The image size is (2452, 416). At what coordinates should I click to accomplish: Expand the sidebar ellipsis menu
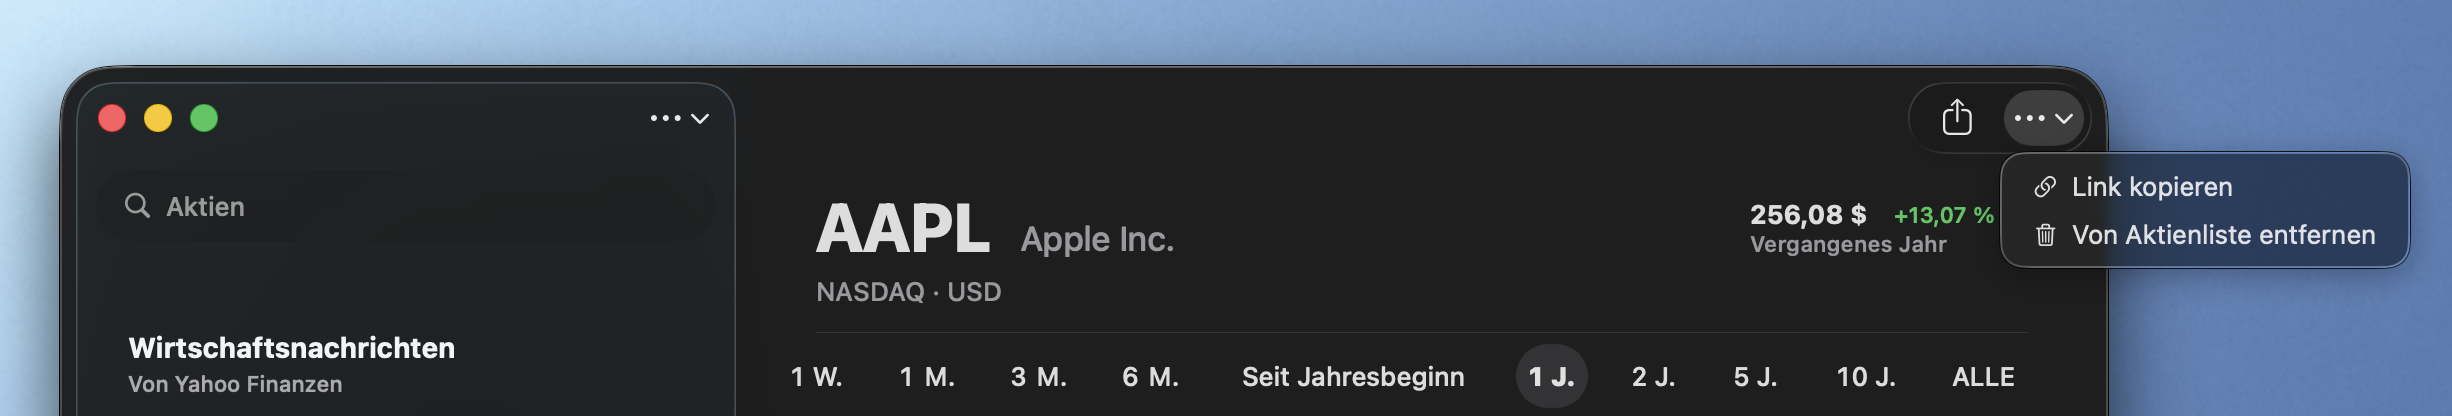click(679, 118)
